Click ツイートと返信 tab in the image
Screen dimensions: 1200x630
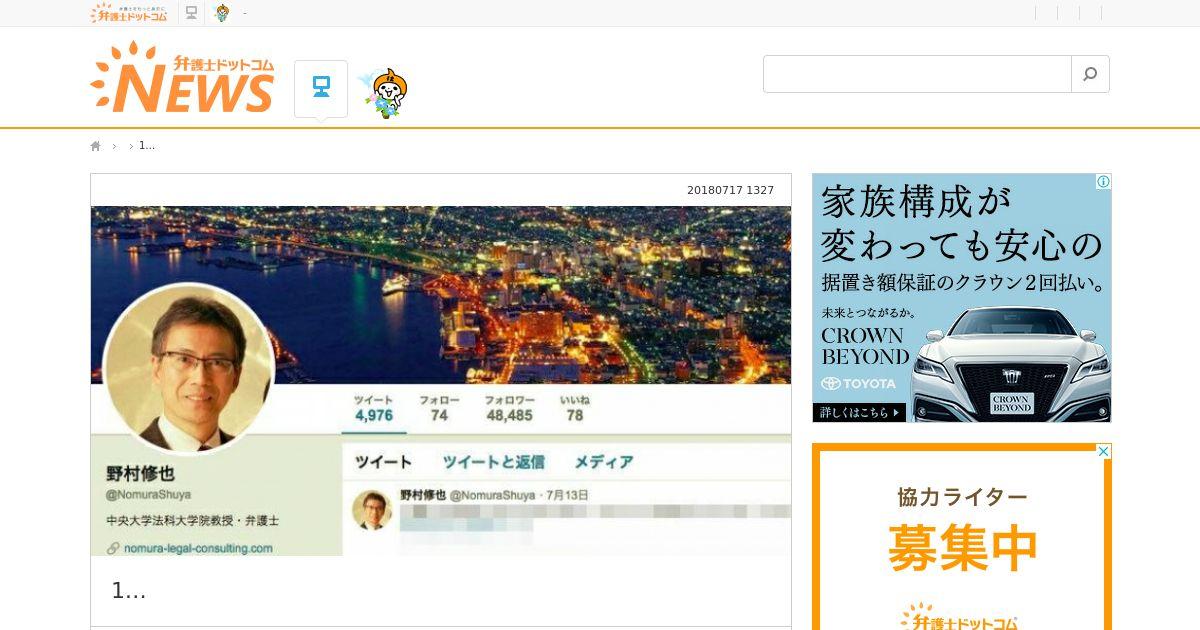[x=494, y=462]
